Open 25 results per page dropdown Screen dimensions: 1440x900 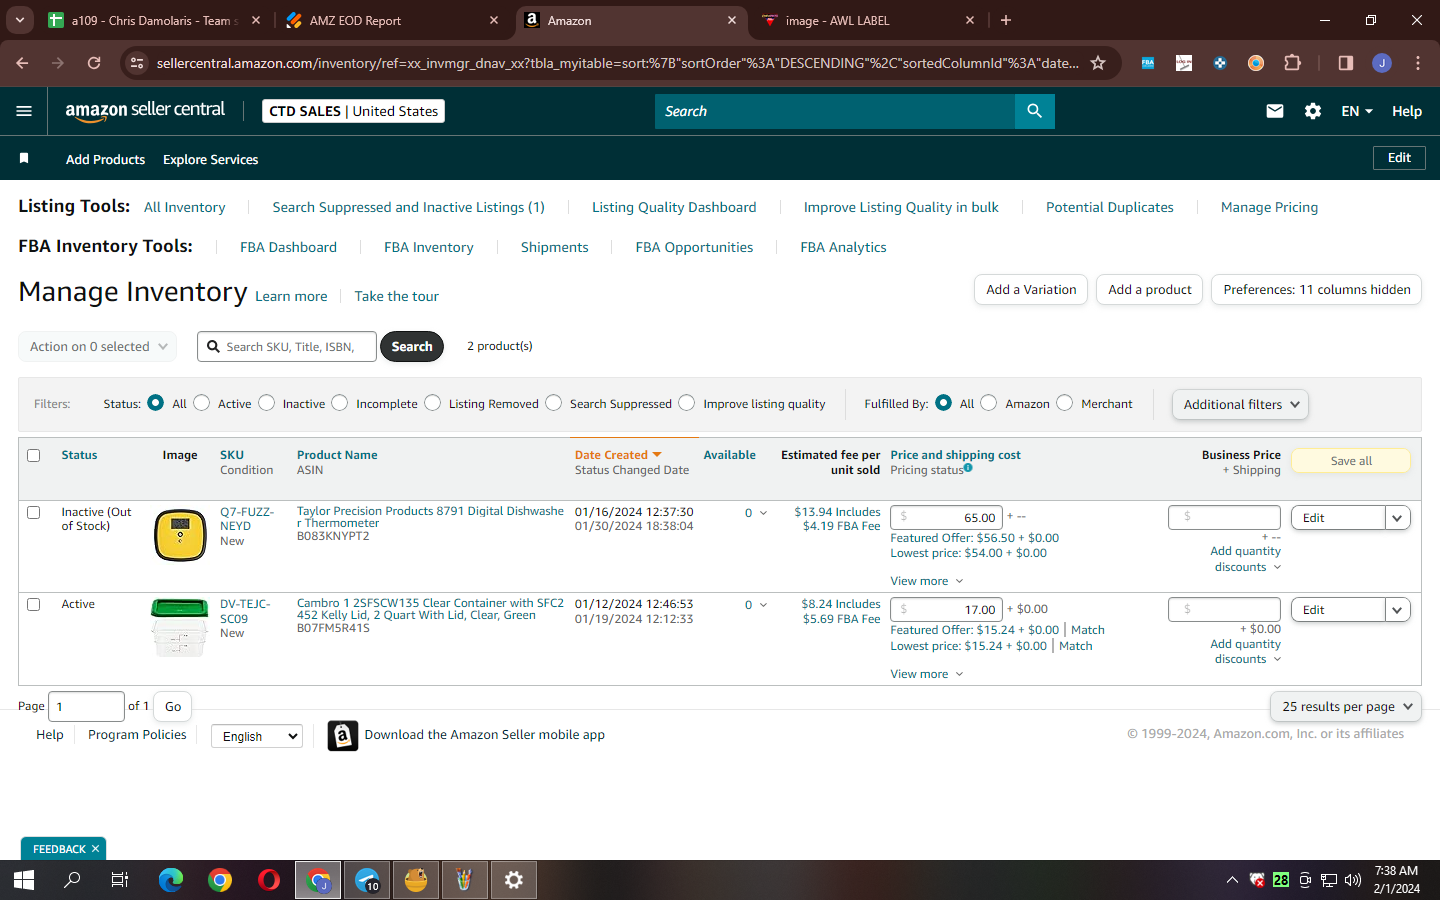pos(1346,706)
